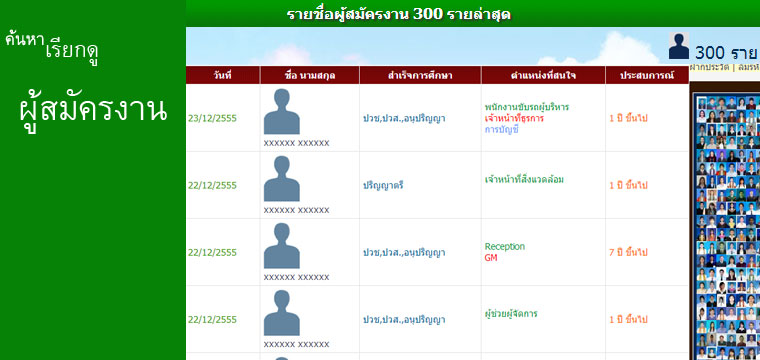
Task: Click the ปริญญาตรี education cell
Action: click(x=383, y=186)
